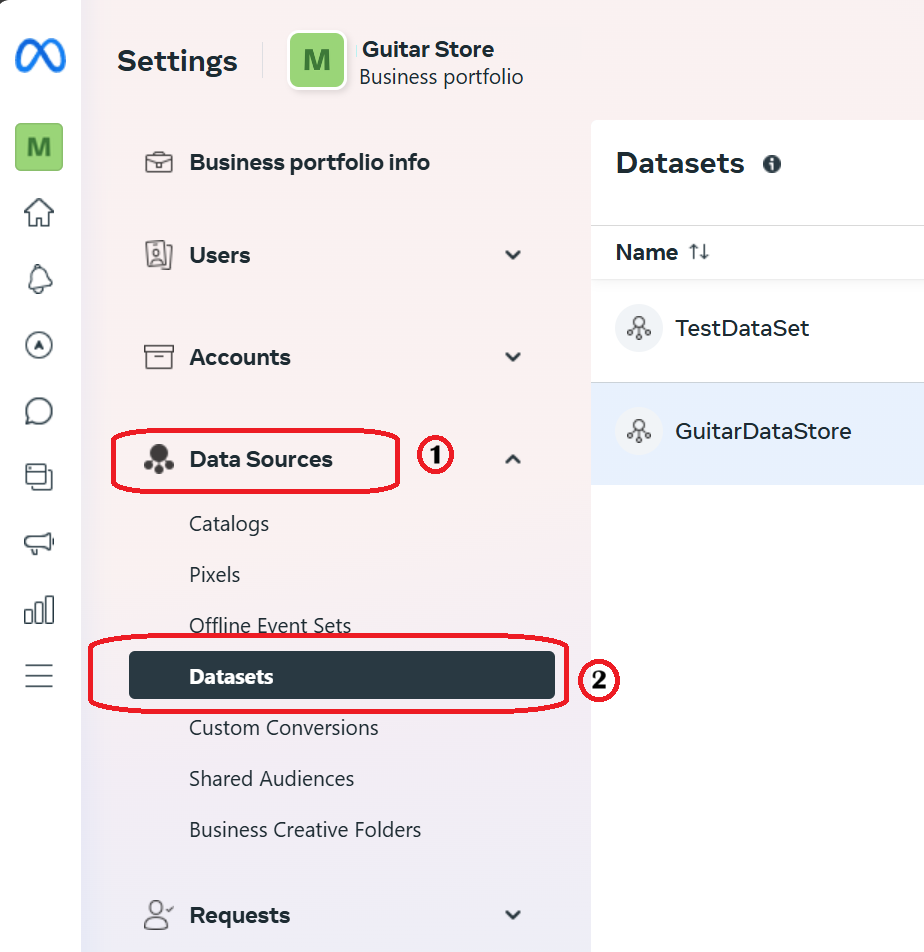The width and height of the screenshot is (924, 952).
Task: Expand the Users section chevron
Action: click(513, 255)
